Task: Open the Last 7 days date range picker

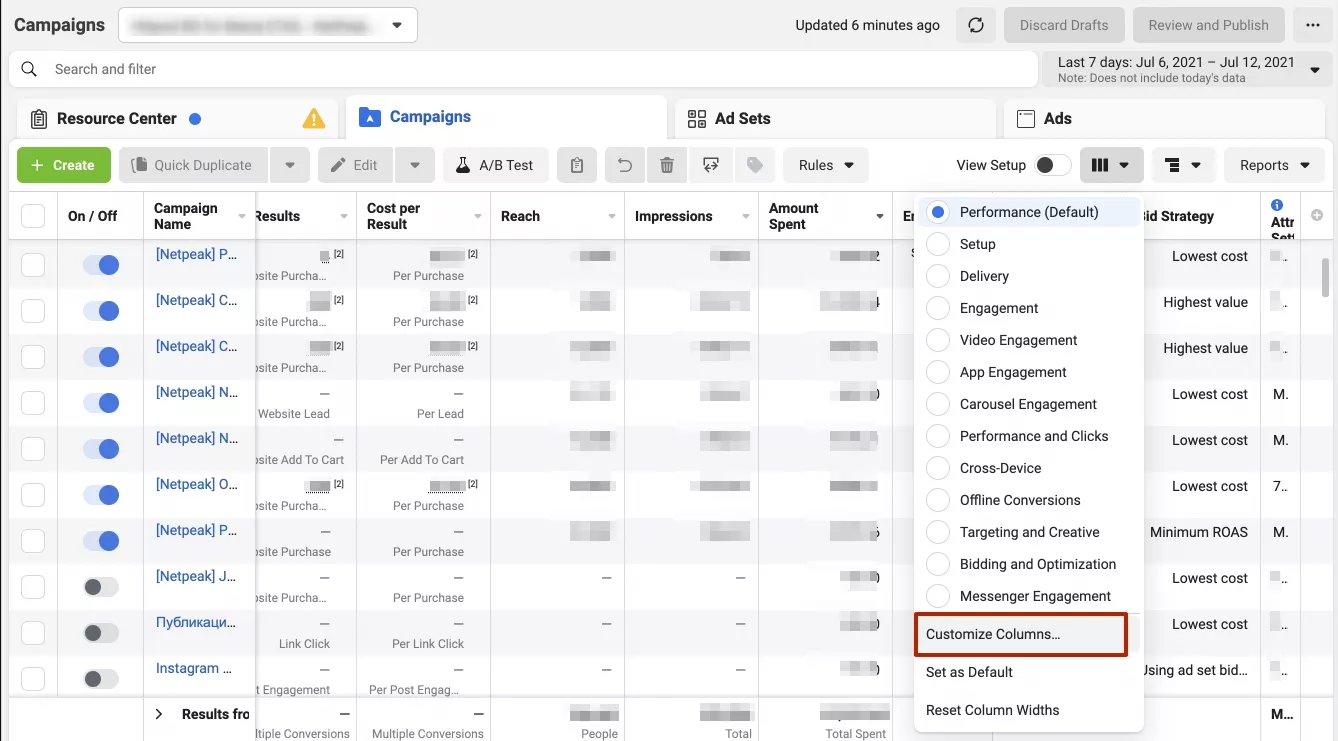Action: click(x=1187, y=69)
